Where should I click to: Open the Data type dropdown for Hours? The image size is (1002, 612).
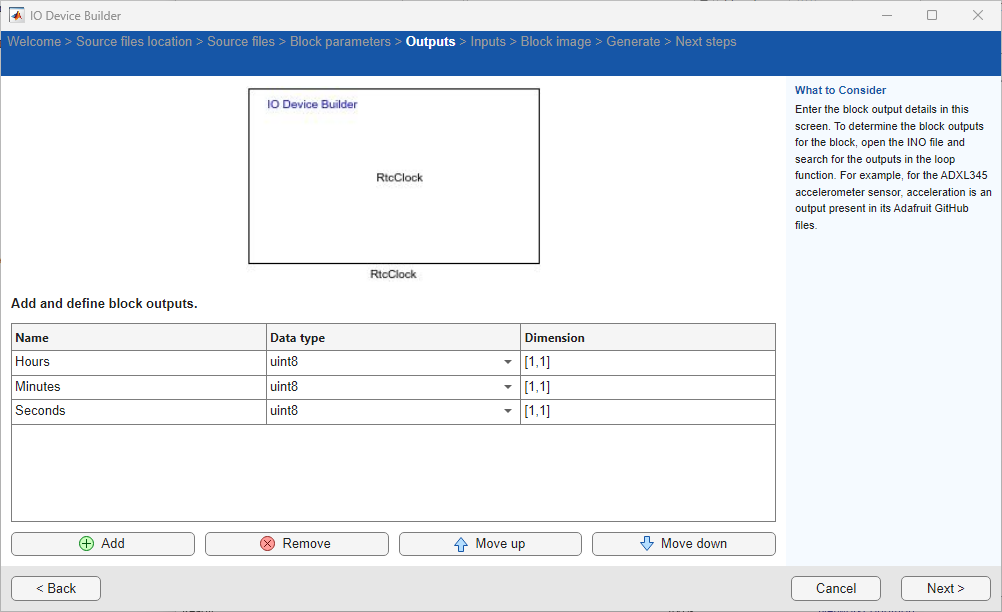click(x=507, y=362)
